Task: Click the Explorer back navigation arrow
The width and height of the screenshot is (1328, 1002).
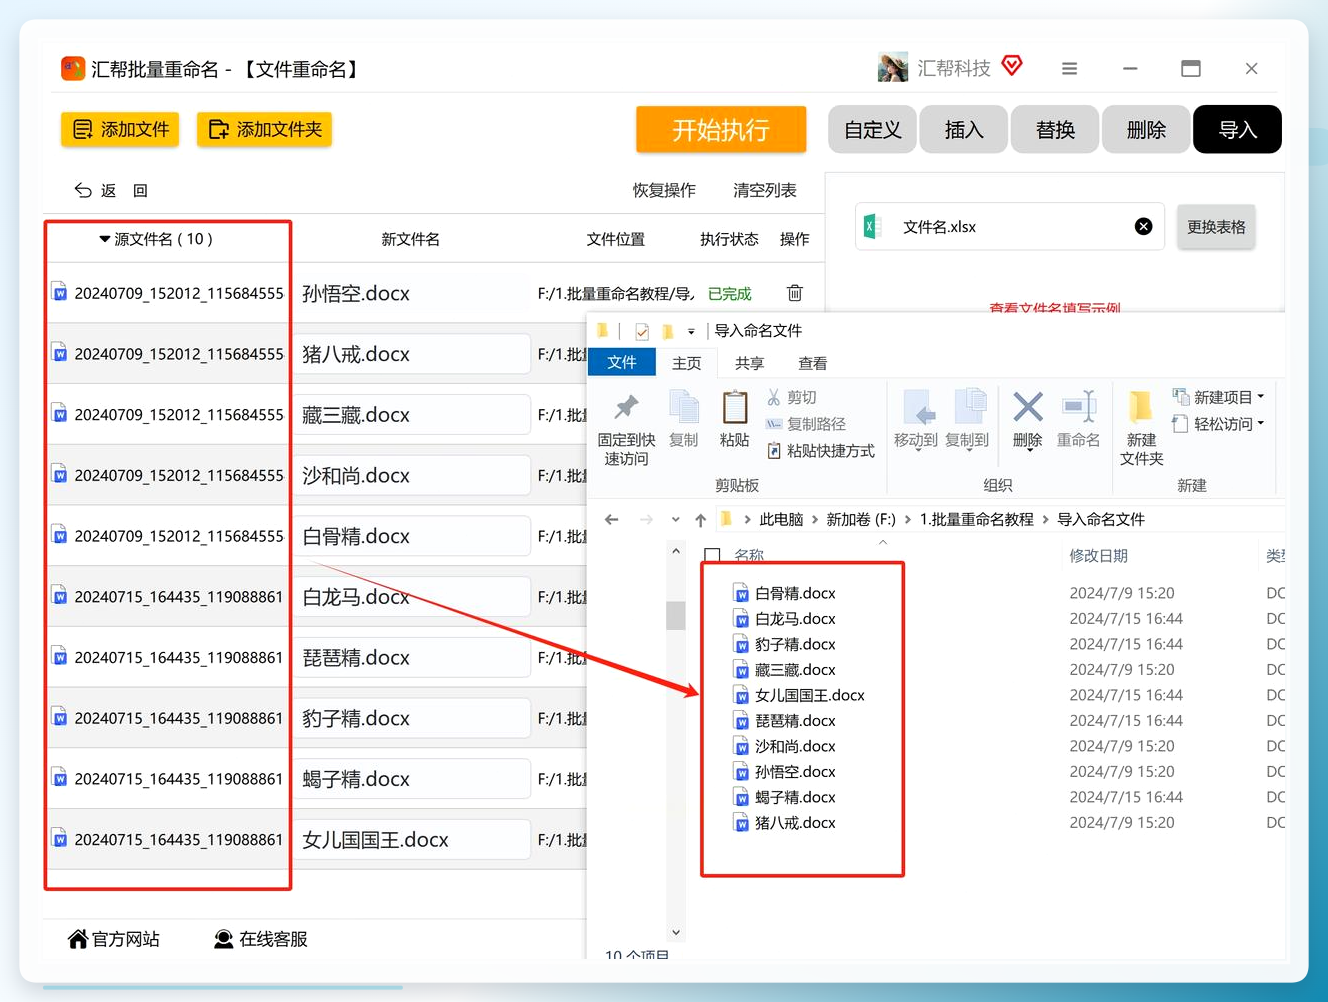Action: 612,519
